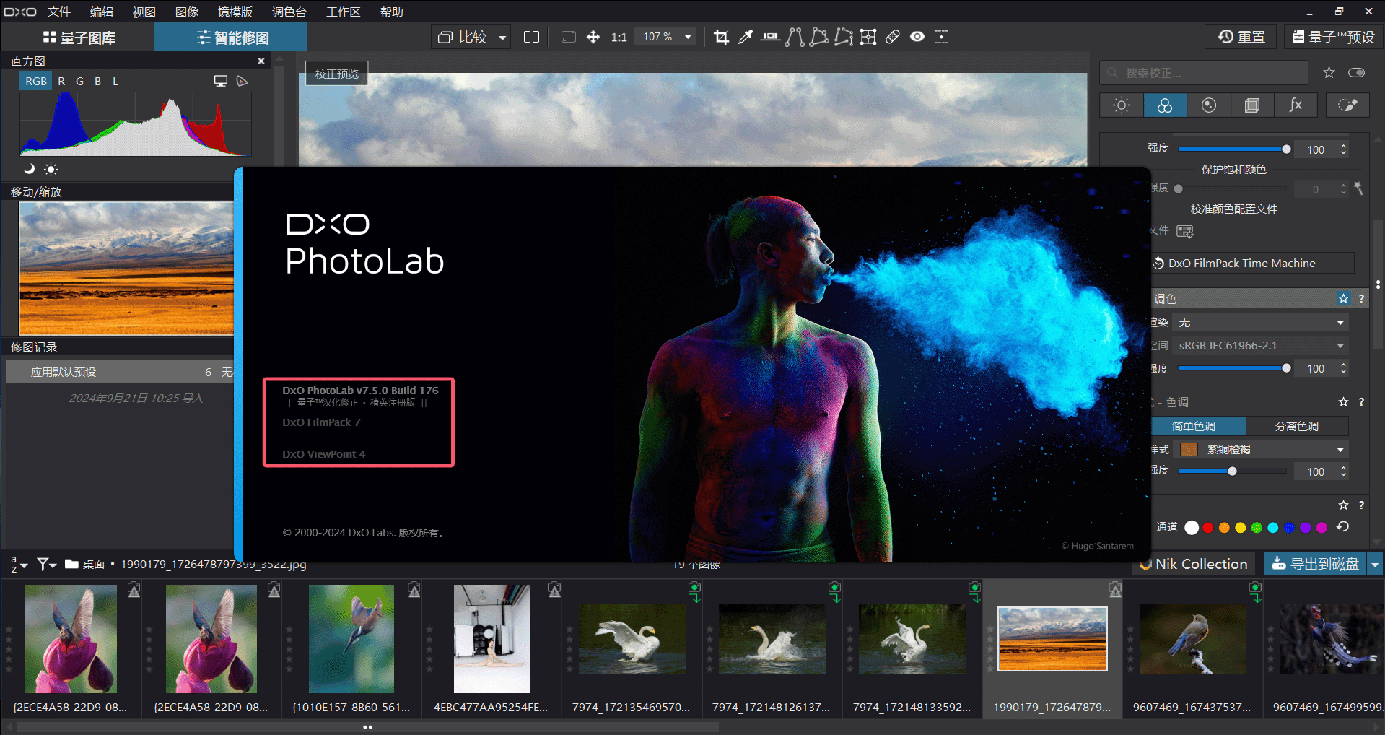Click the 导出到磁盘 export button
Viewport: 1385px width, 735px height.
(1316, 564)
